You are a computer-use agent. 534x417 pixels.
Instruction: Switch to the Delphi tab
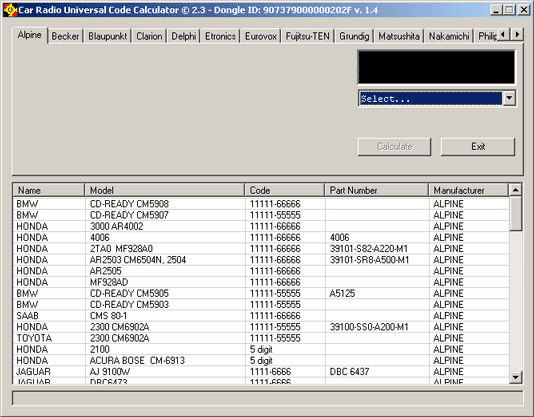pos(184,36)
